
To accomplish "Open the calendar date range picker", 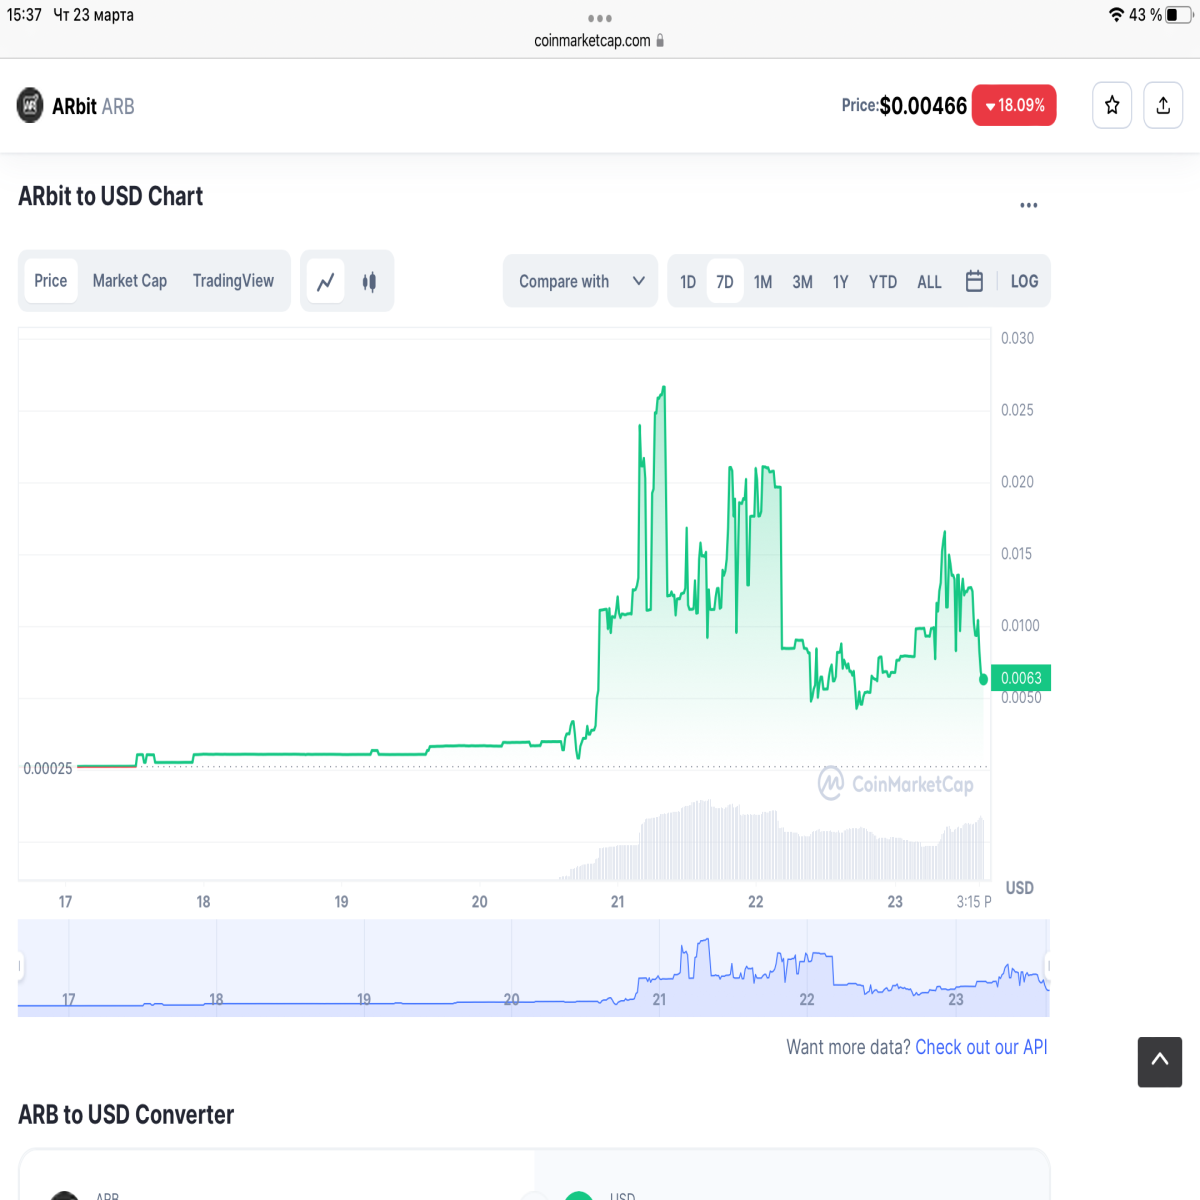I will 974,281.
